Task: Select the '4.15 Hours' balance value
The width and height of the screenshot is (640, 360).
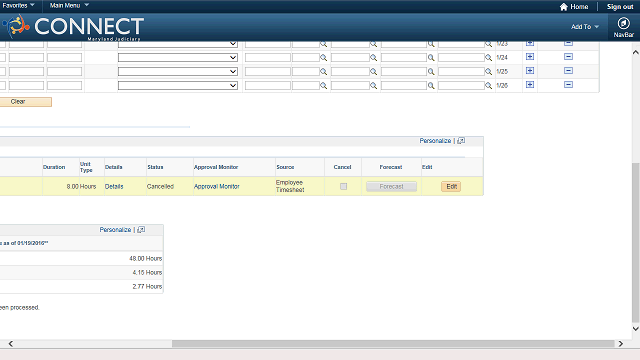Action: (x=147, y=272)
